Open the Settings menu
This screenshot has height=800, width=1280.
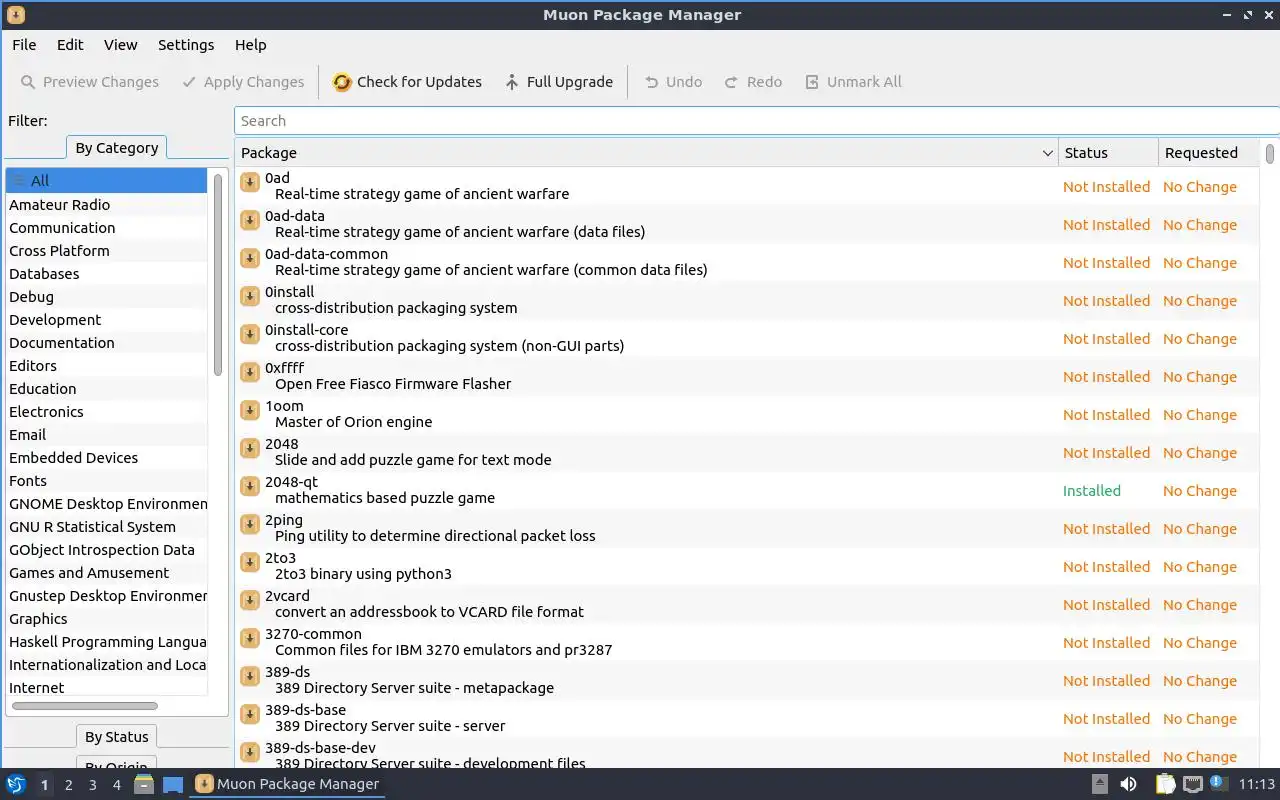[186, 45]
